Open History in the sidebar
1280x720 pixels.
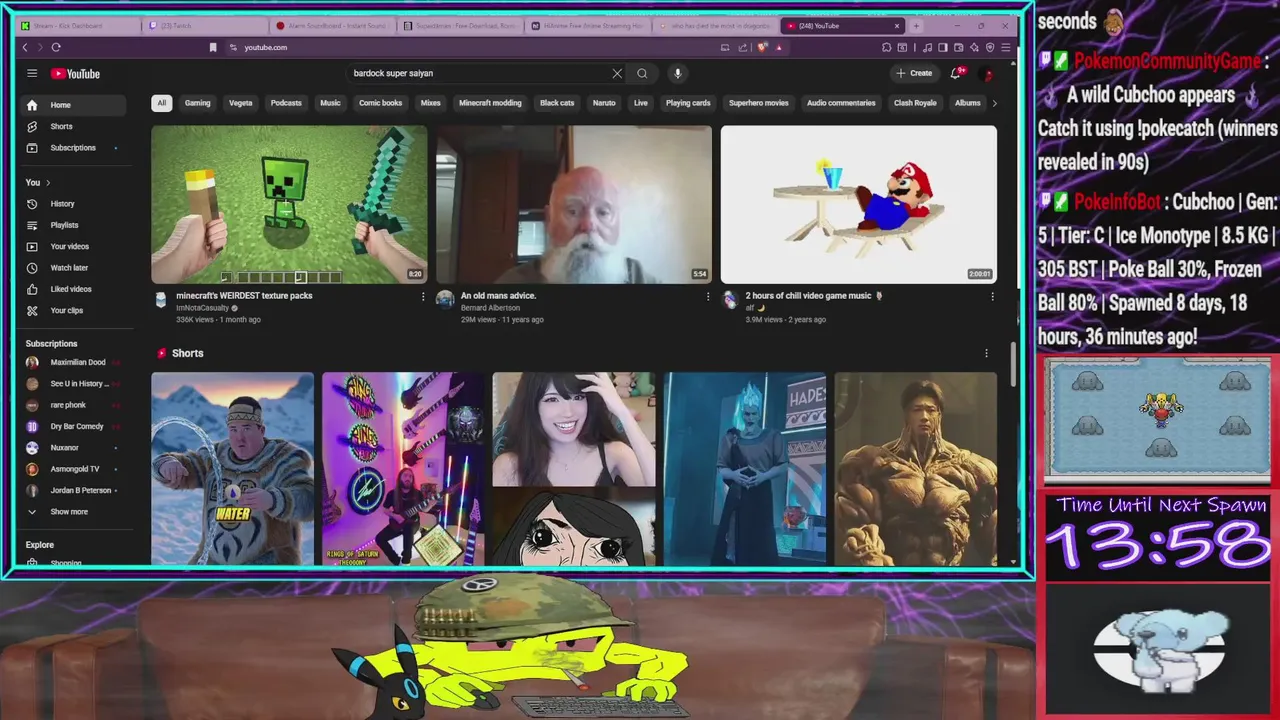tap(75, 204)
